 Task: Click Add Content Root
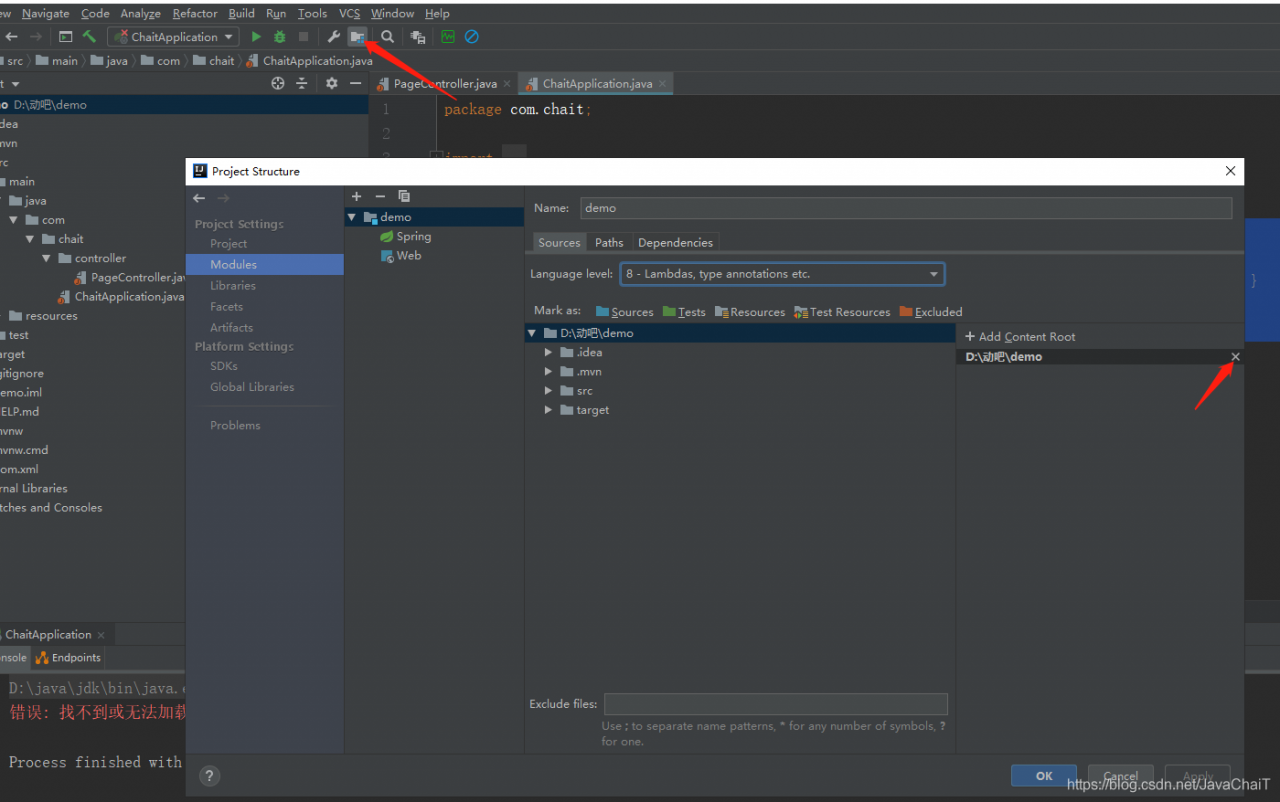click(1020, 337)
